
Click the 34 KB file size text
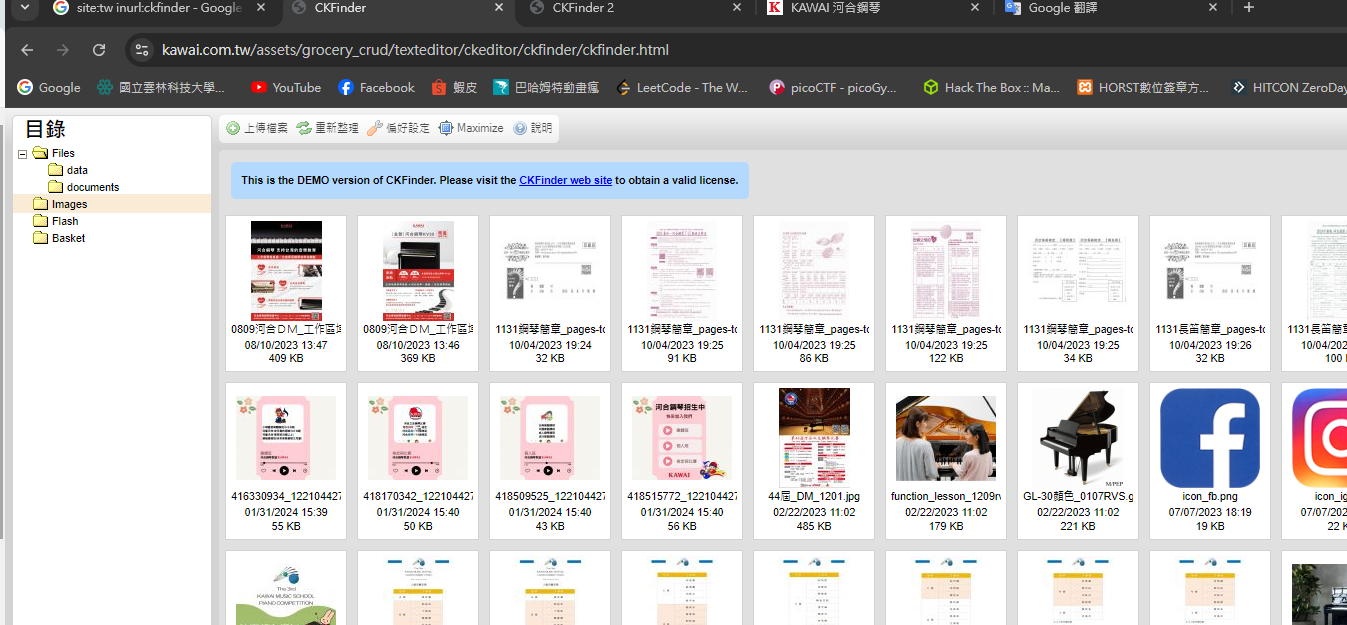point(1078,358)
